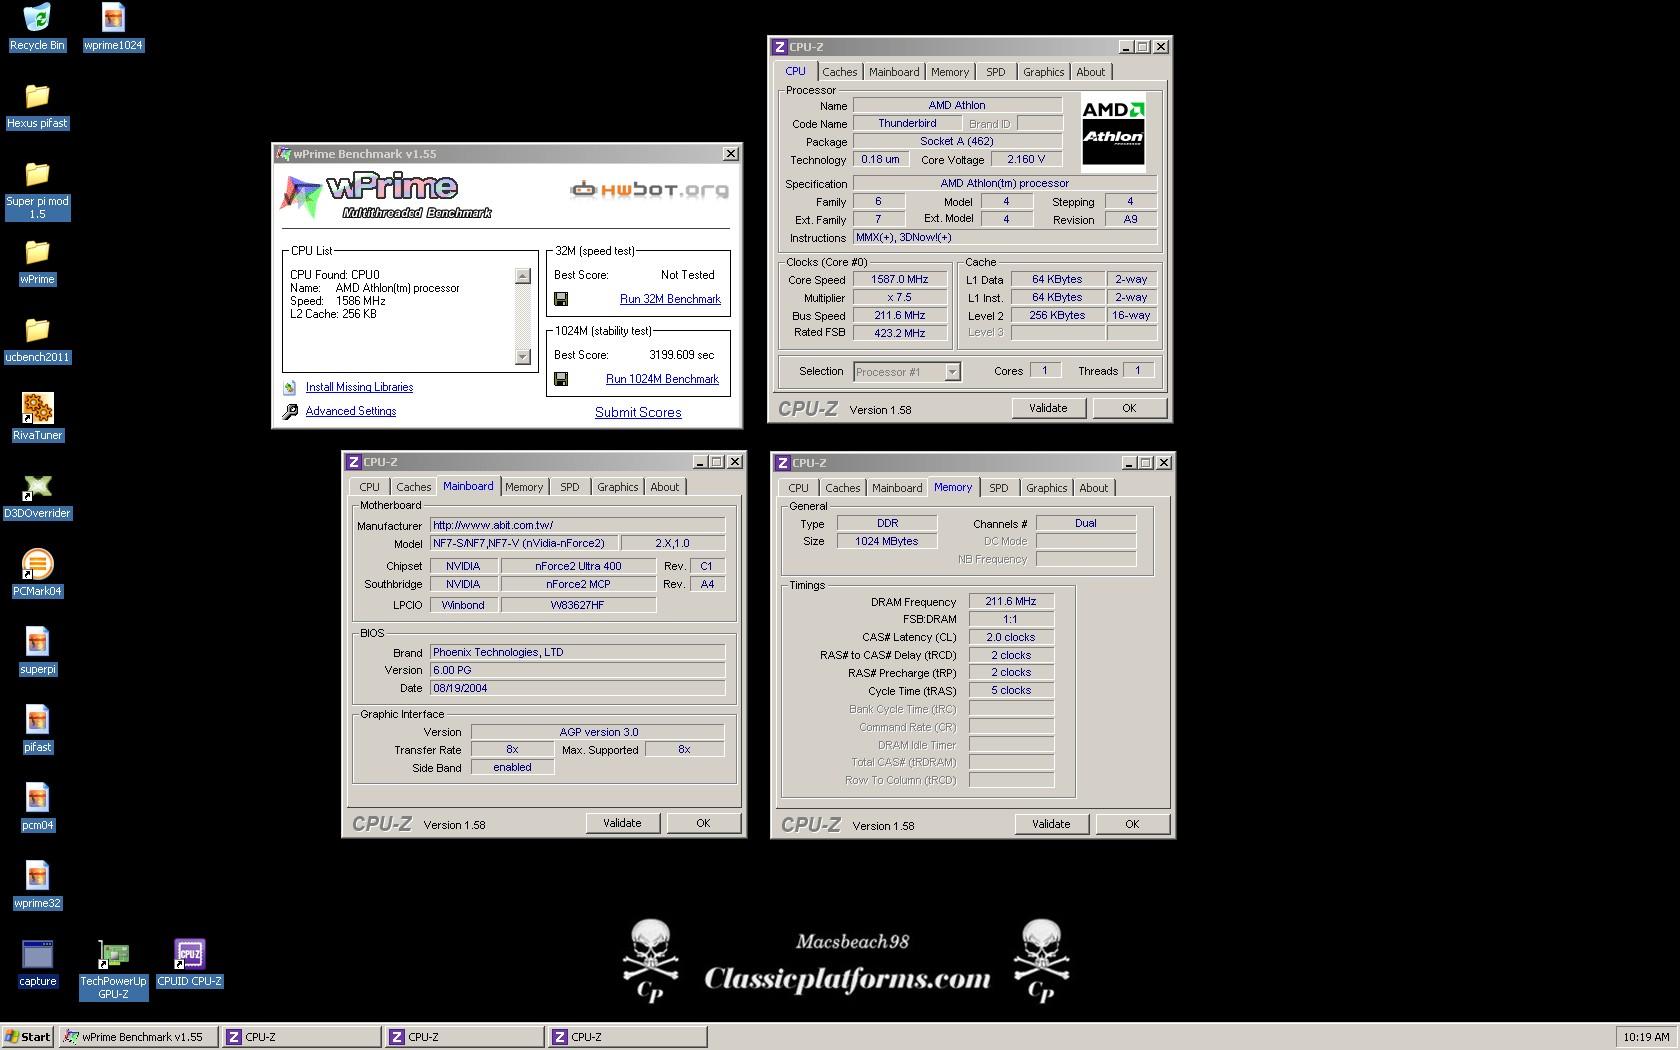
Task: Close the wPrime Benchmark window
Action: 731,153
